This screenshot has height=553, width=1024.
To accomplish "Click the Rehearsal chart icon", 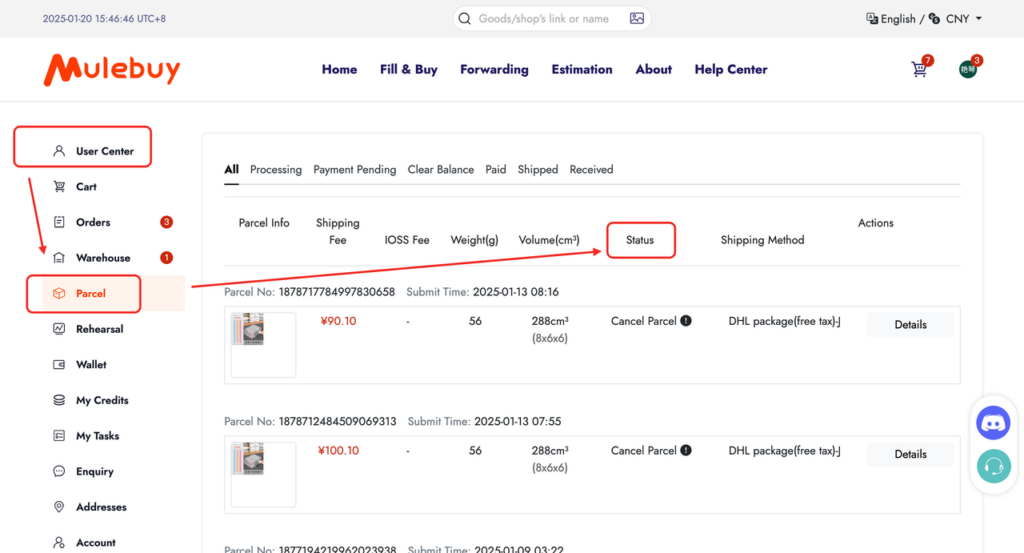I will tap(59, 328).
